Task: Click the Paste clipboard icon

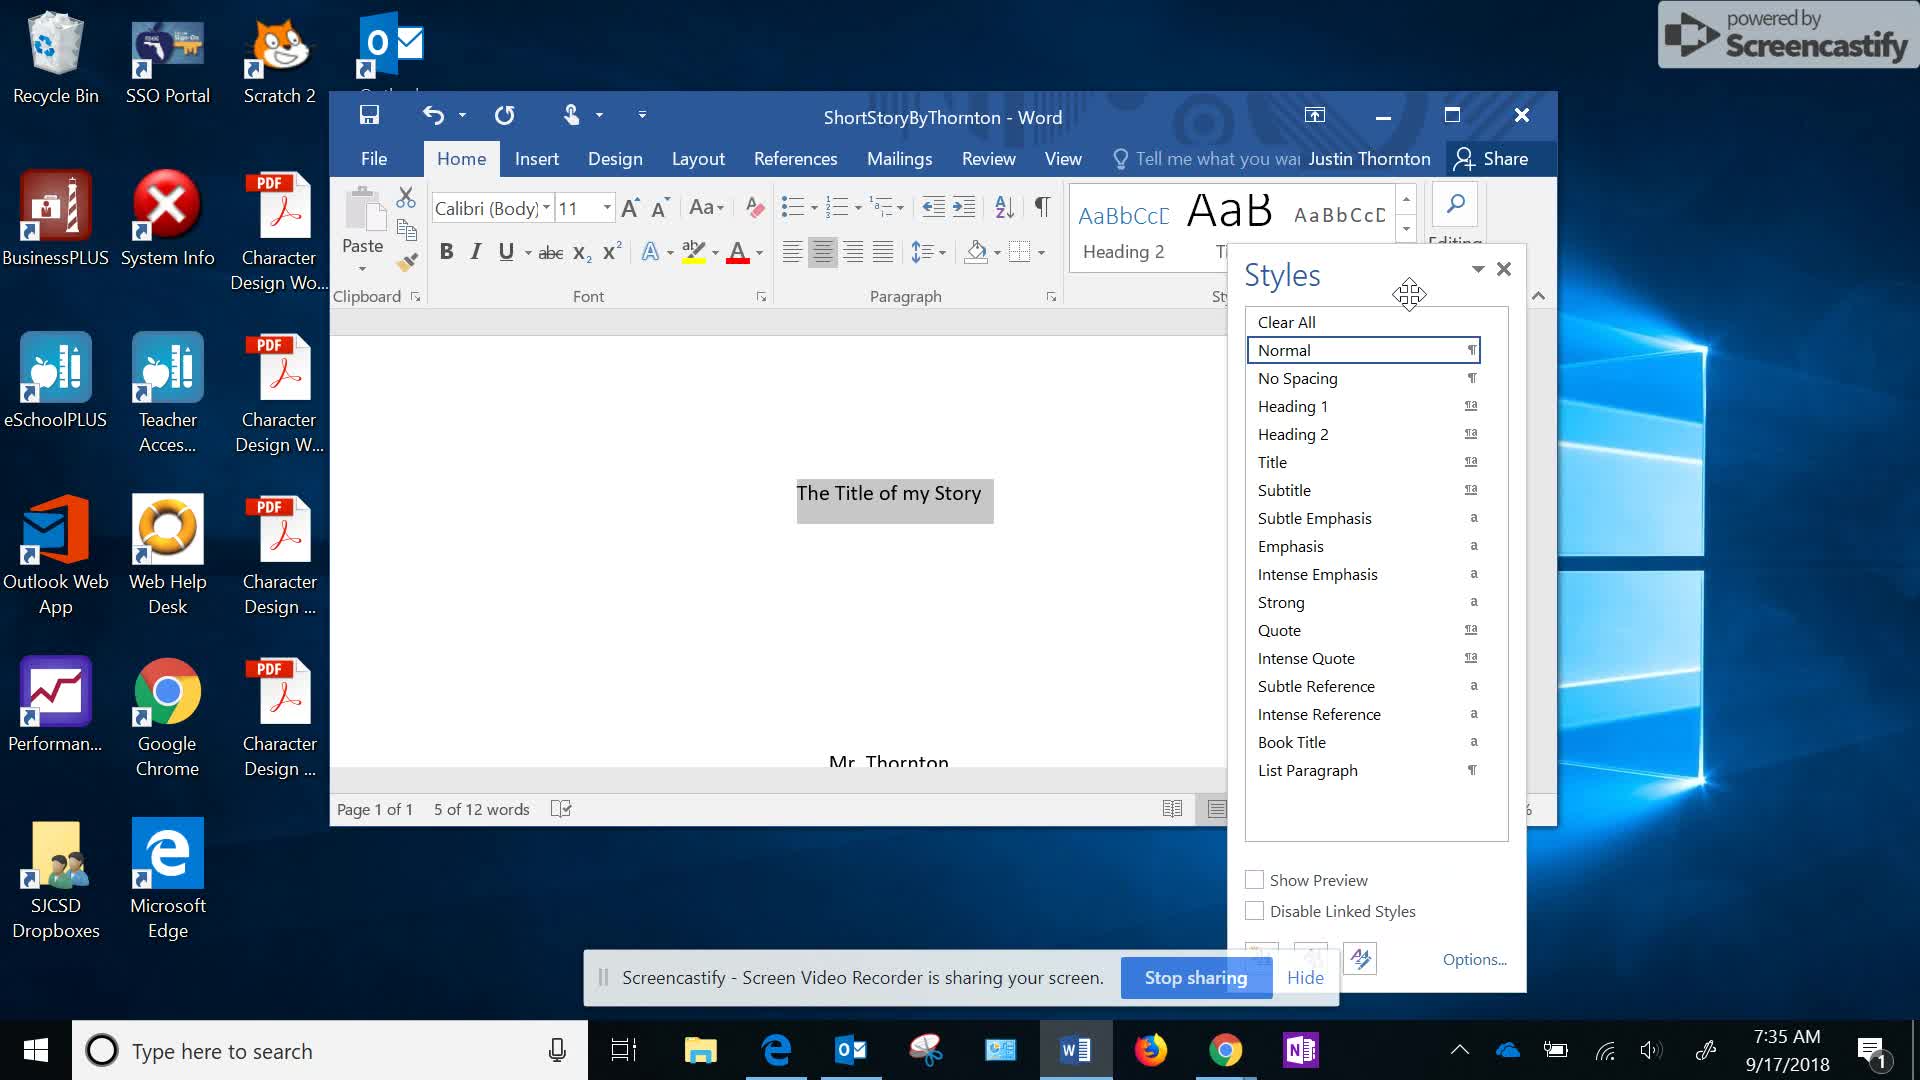Action: click(364, 210)
